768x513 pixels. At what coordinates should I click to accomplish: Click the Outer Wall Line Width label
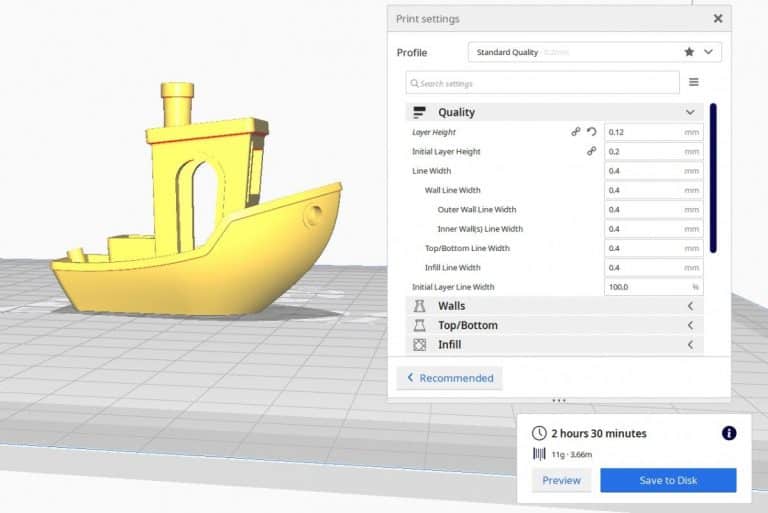click(477, 209)
